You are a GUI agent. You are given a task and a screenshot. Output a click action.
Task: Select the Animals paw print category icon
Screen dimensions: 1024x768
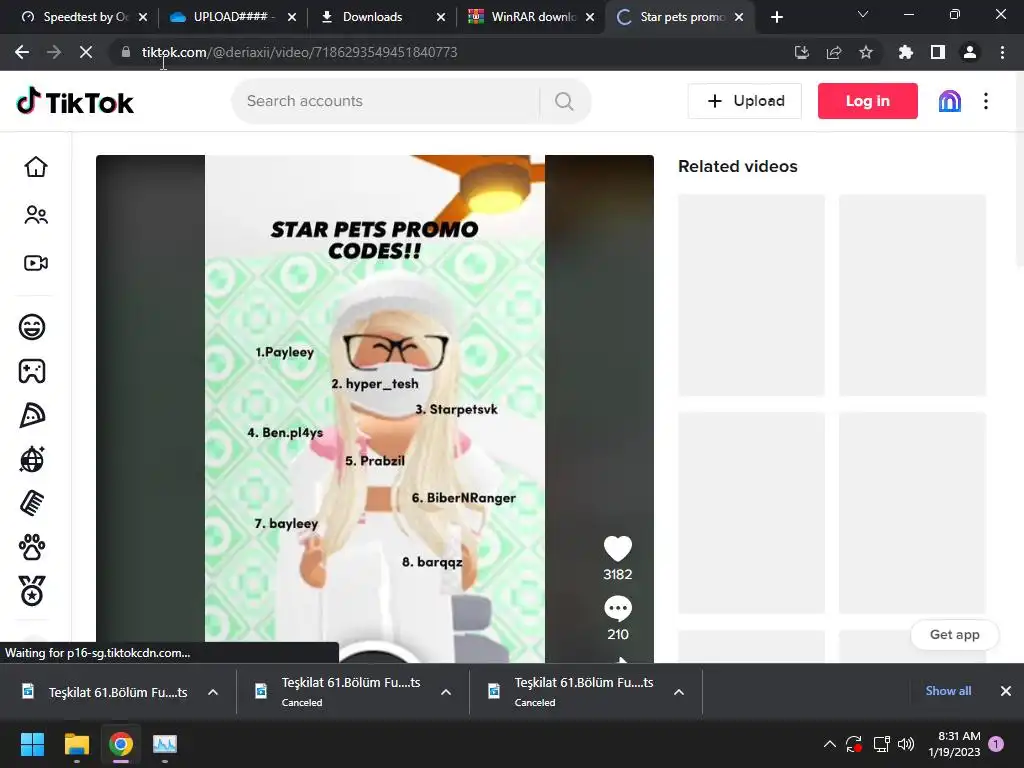coord(32,547)
